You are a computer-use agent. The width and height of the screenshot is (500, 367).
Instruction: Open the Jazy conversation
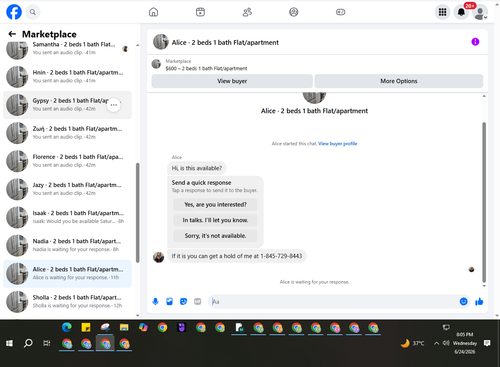tap(67, 189)
